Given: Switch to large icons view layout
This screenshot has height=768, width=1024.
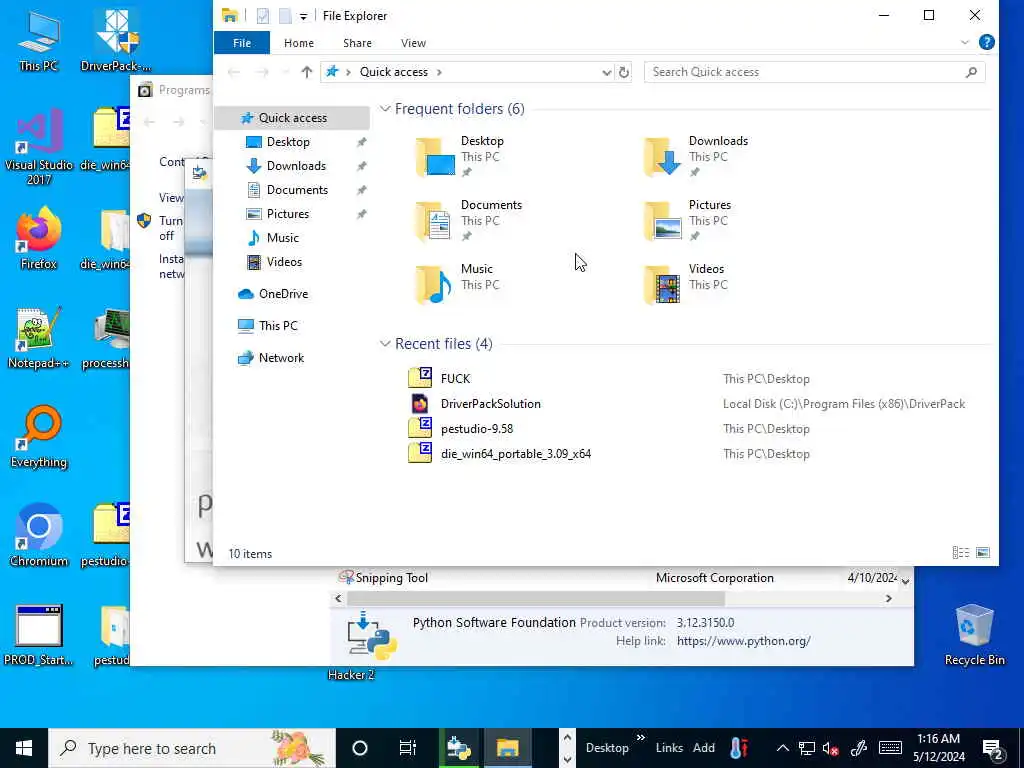Looking at the screenshot, I should click(x=983, y=553).
